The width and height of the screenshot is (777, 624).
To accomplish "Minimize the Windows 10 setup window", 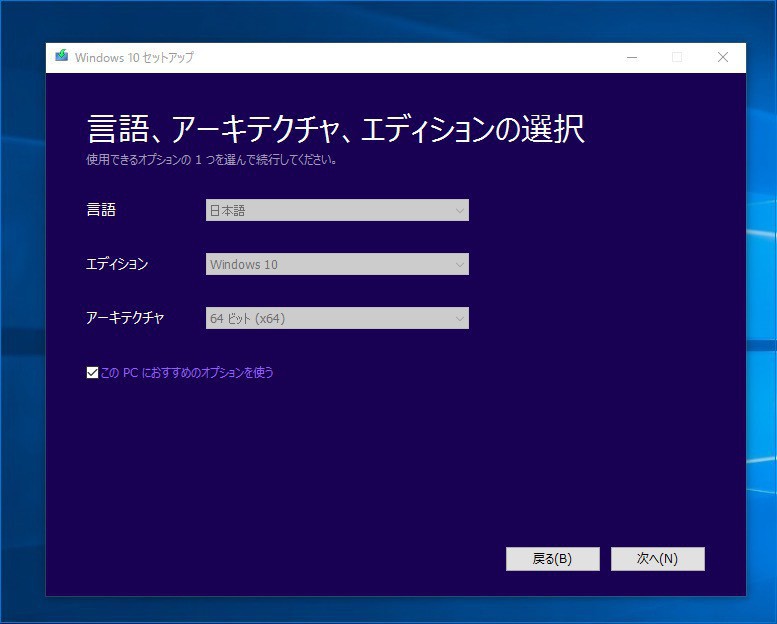I will (x=632, y=57).
